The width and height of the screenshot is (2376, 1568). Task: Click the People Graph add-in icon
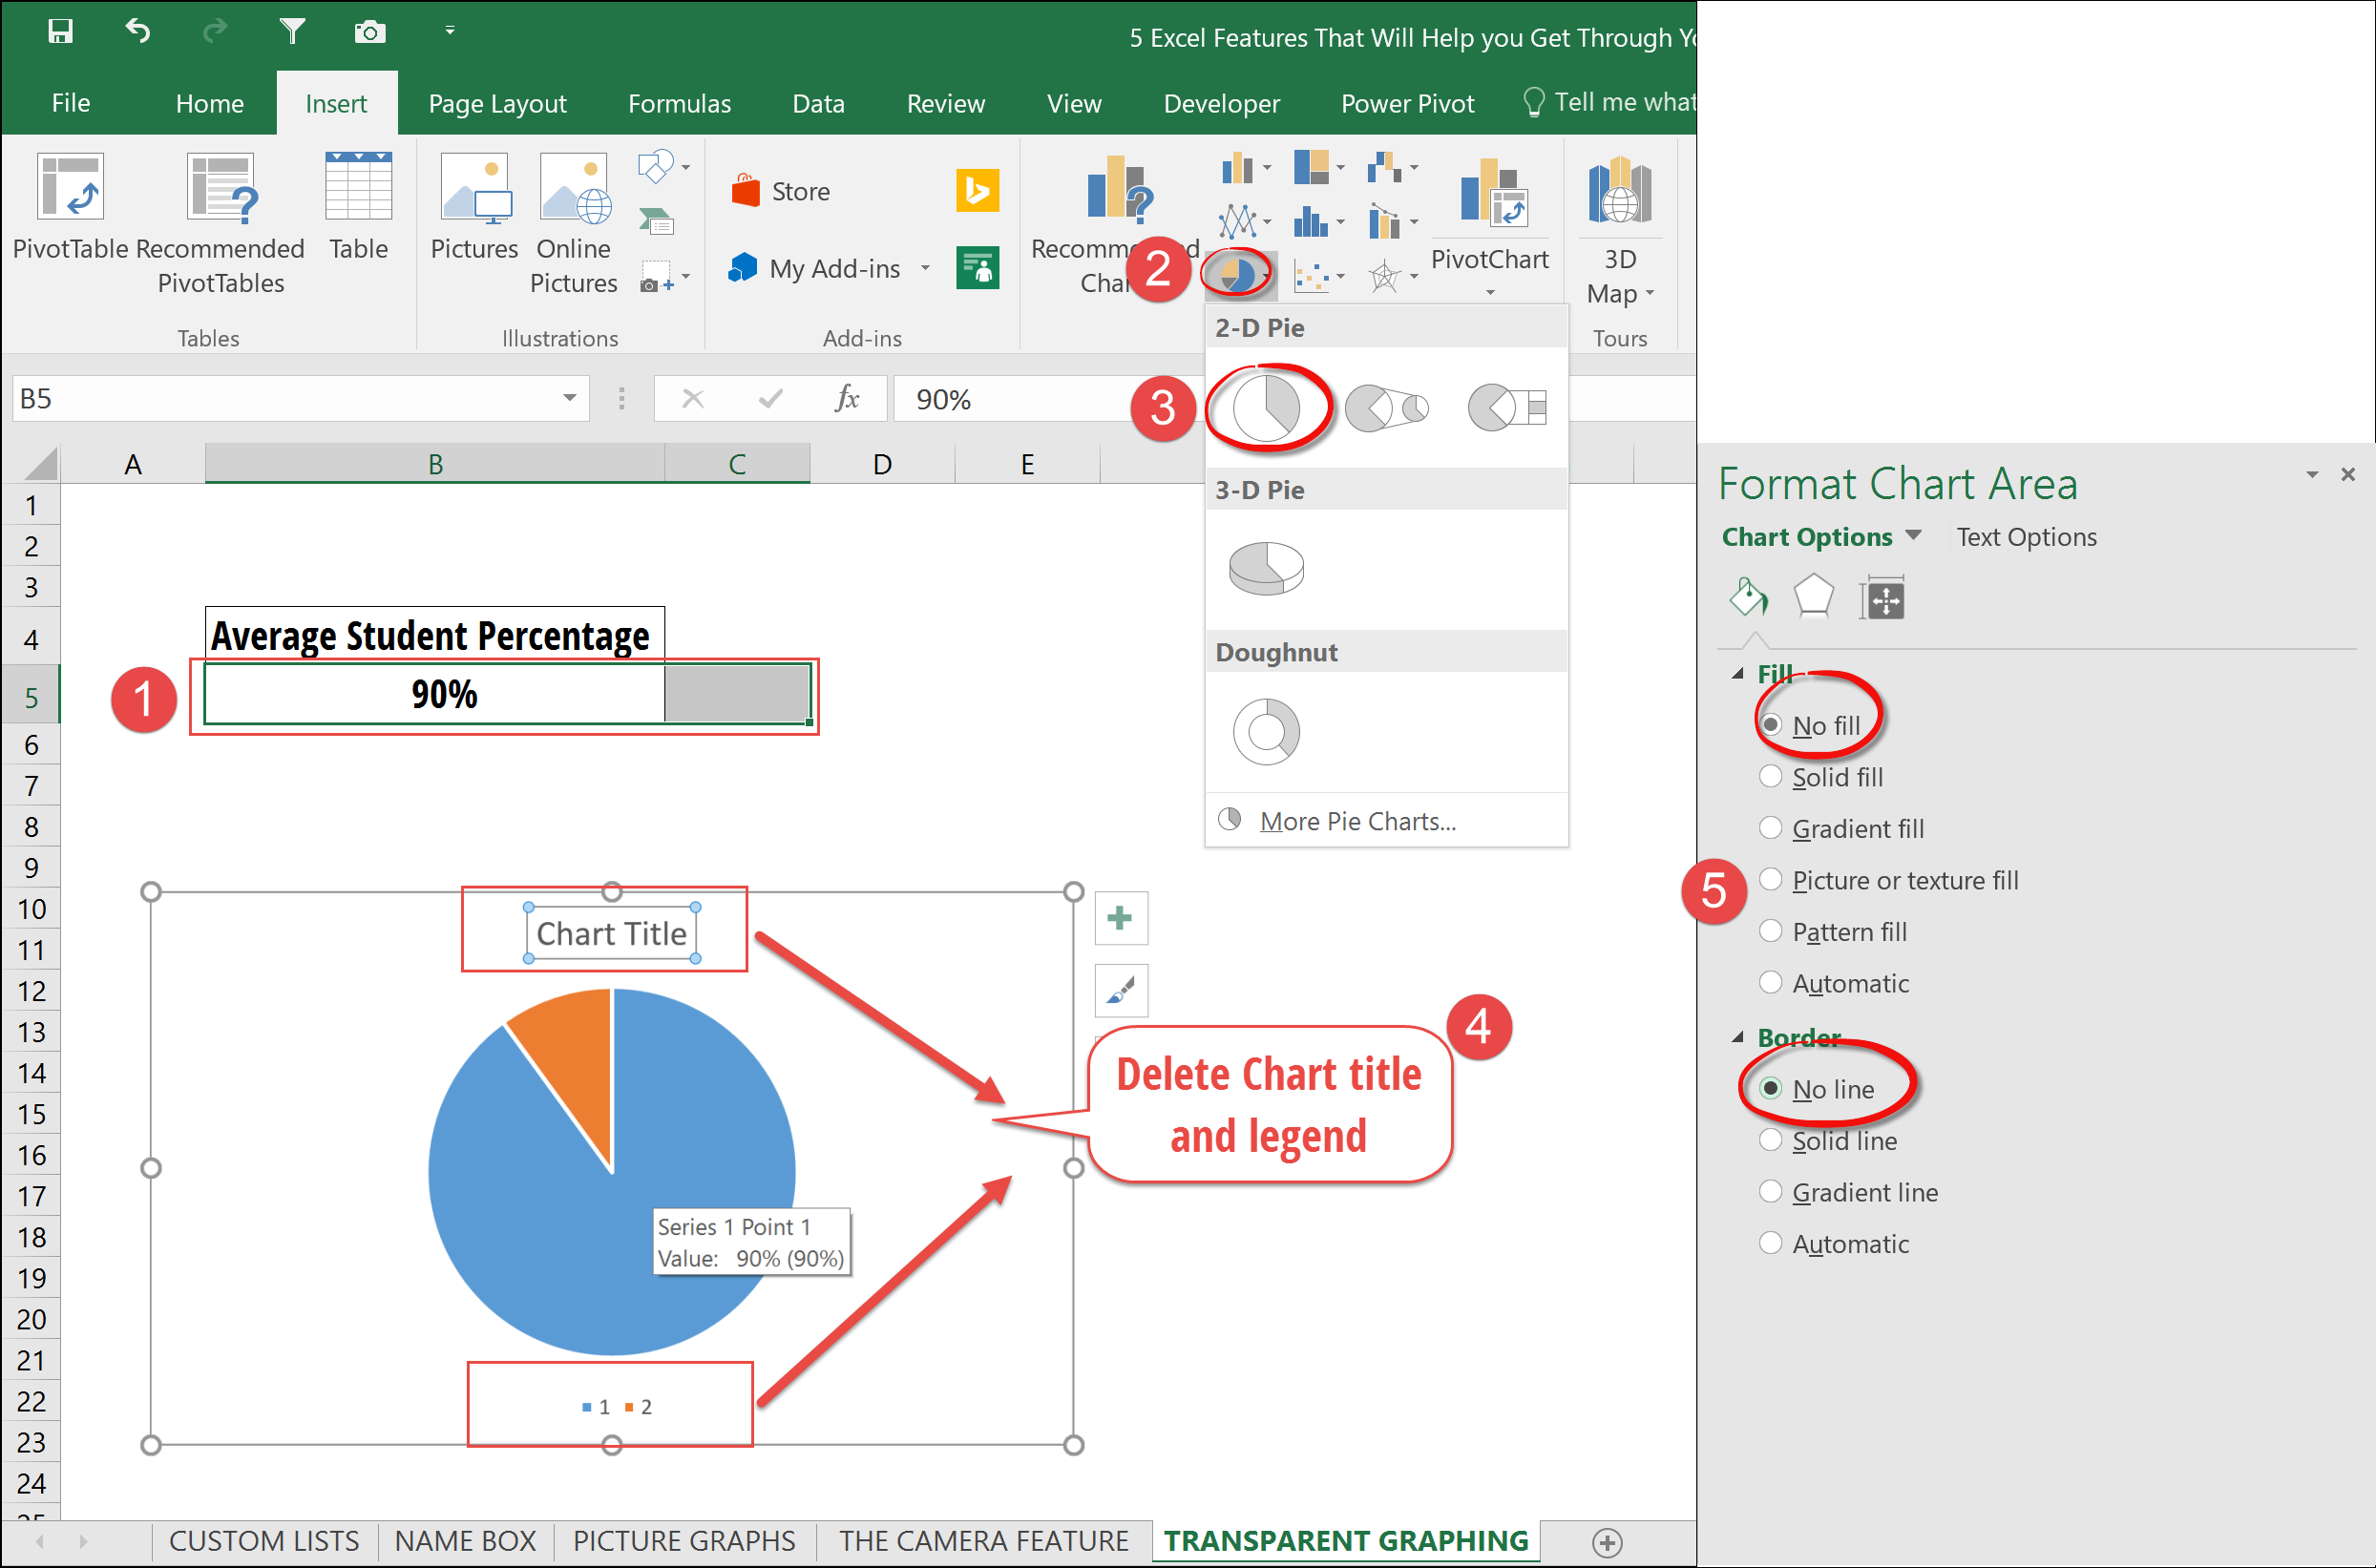pos(977,268)
